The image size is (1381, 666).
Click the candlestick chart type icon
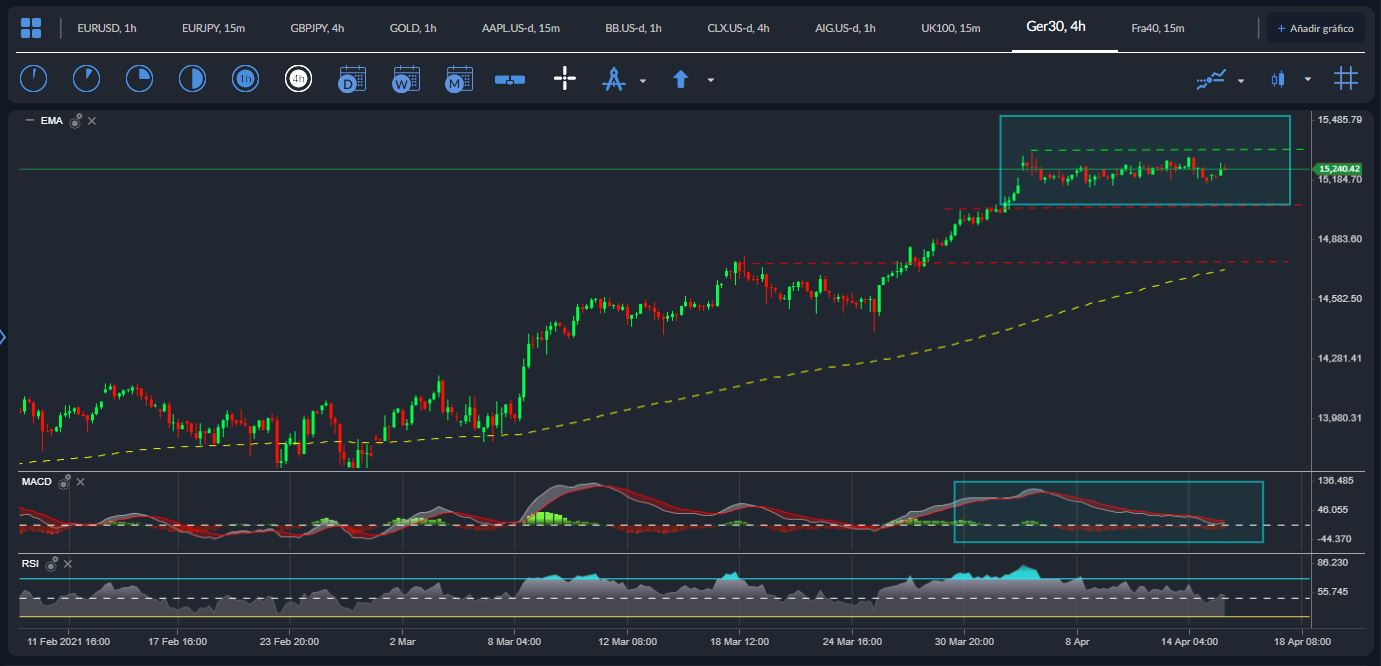[1278, 79]
